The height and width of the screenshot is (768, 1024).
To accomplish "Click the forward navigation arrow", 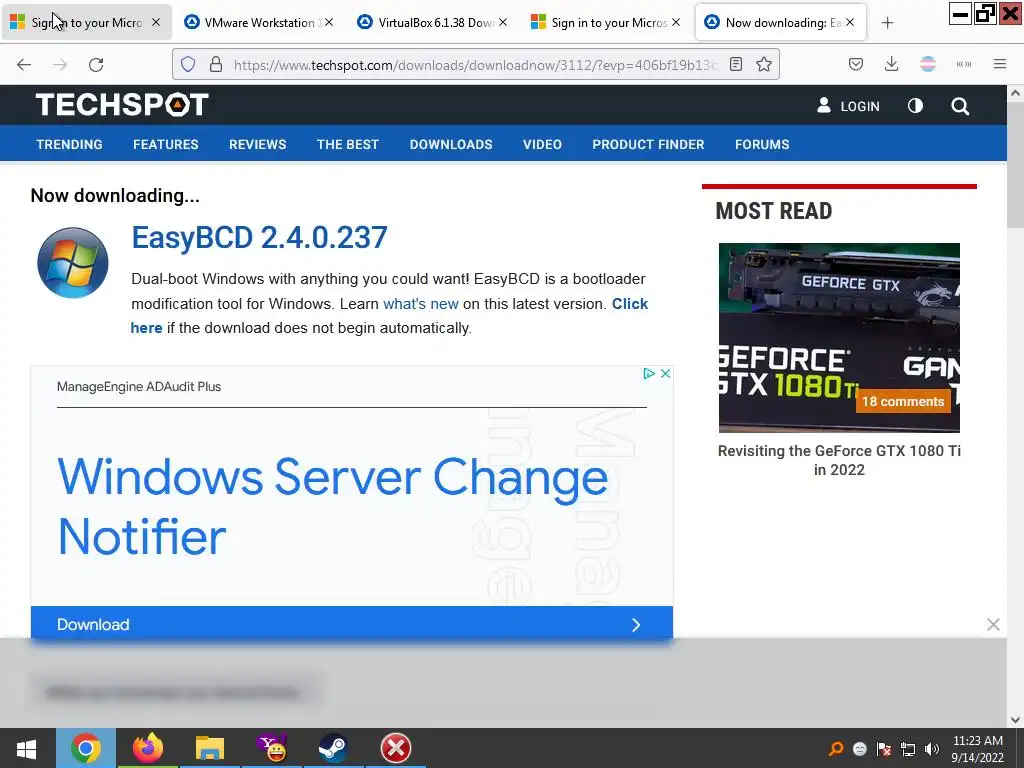I will click(60, 64).
